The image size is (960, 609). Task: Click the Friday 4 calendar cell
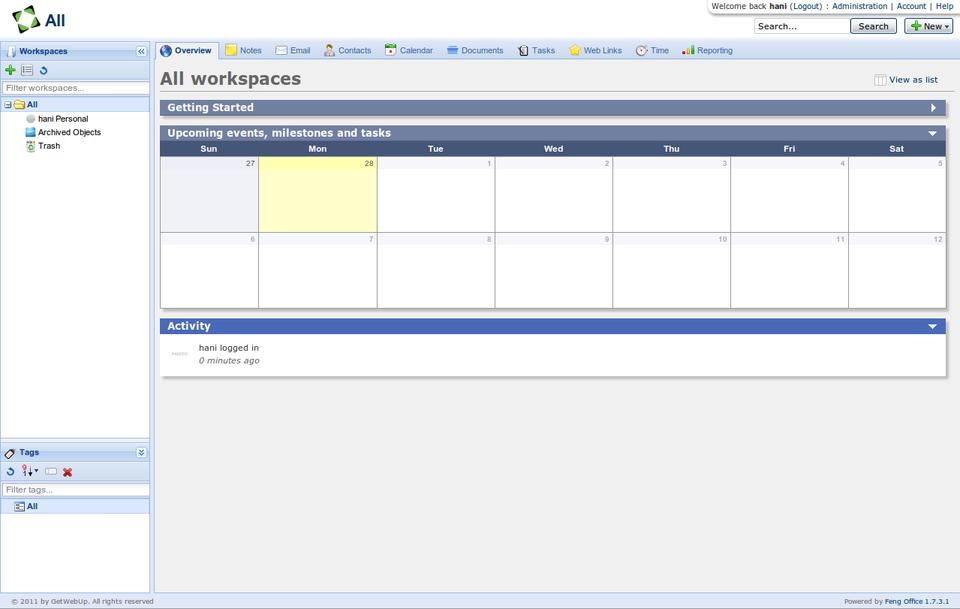[x=789, y=195]
